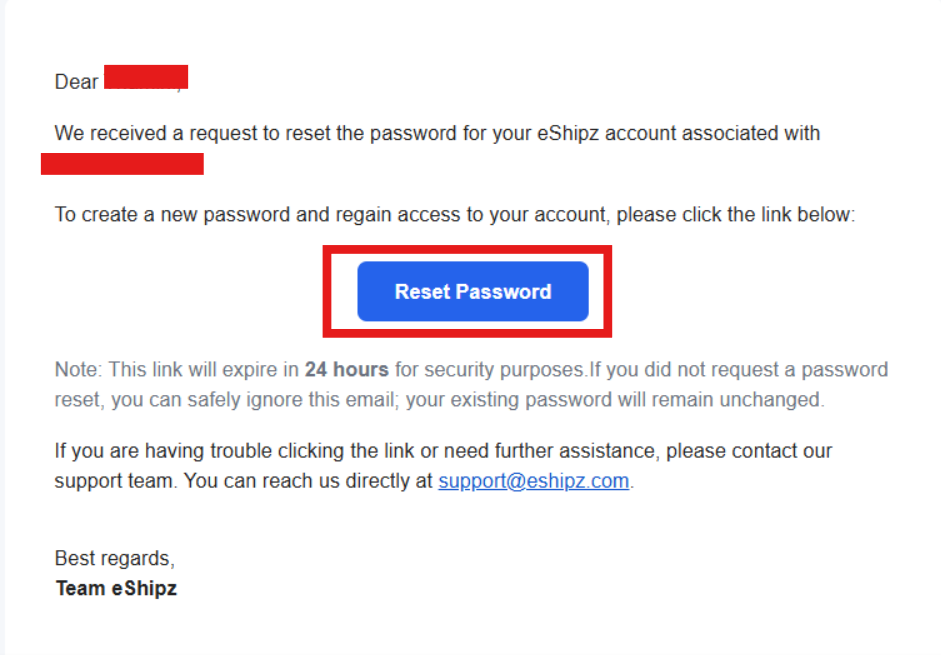Click the word "Note:" in the expiry notice

click(79, 370)
